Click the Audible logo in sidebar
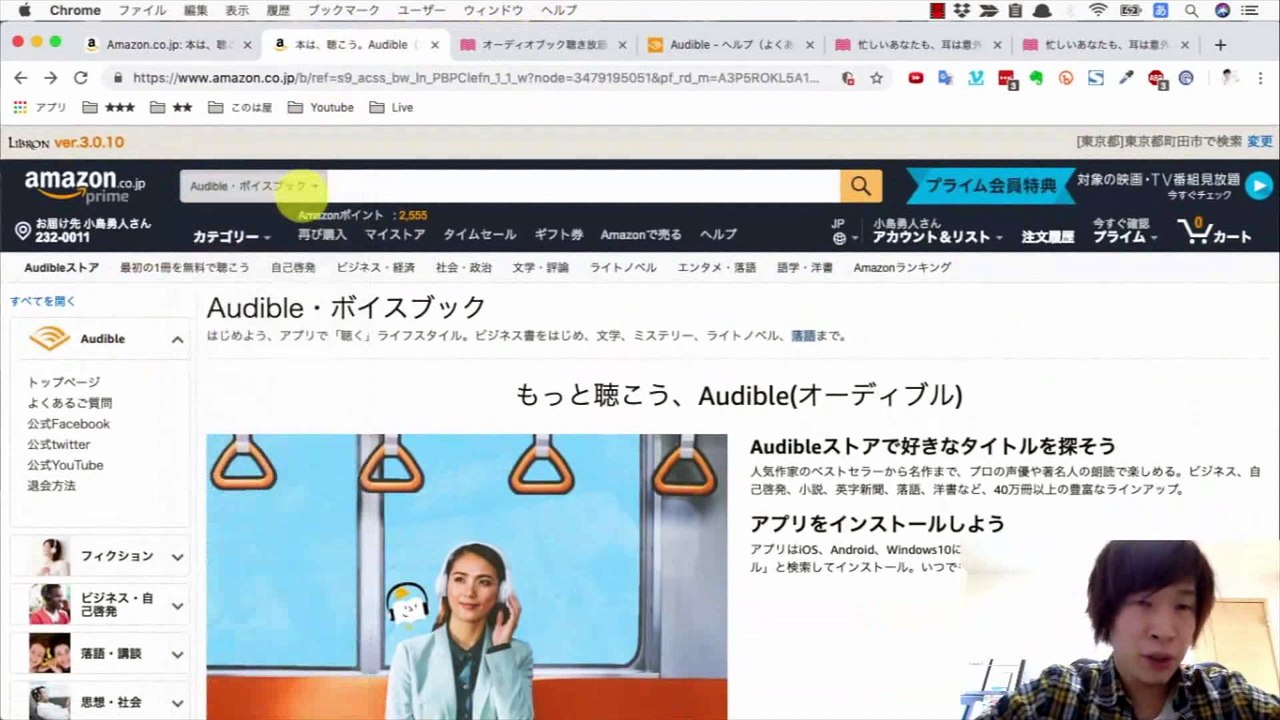 [49, 339]
